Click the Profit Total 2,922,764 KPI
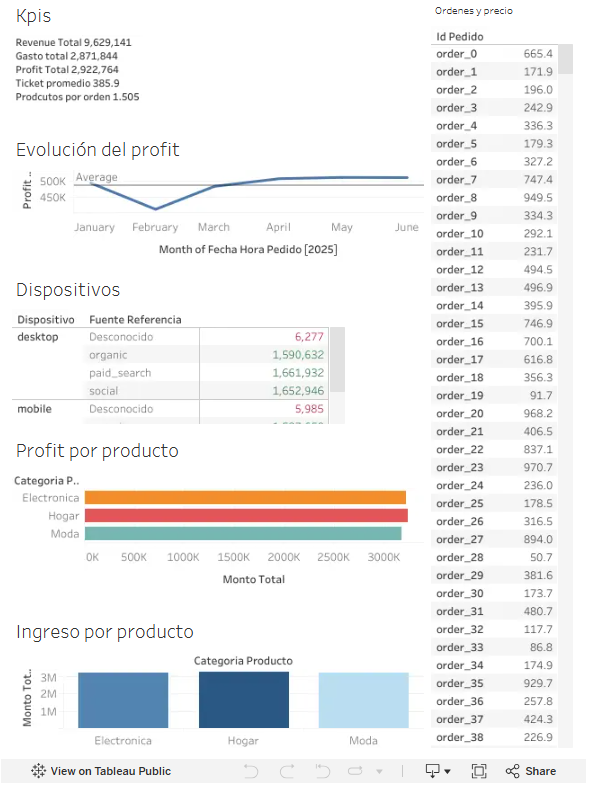 click(x=67, y=70)
